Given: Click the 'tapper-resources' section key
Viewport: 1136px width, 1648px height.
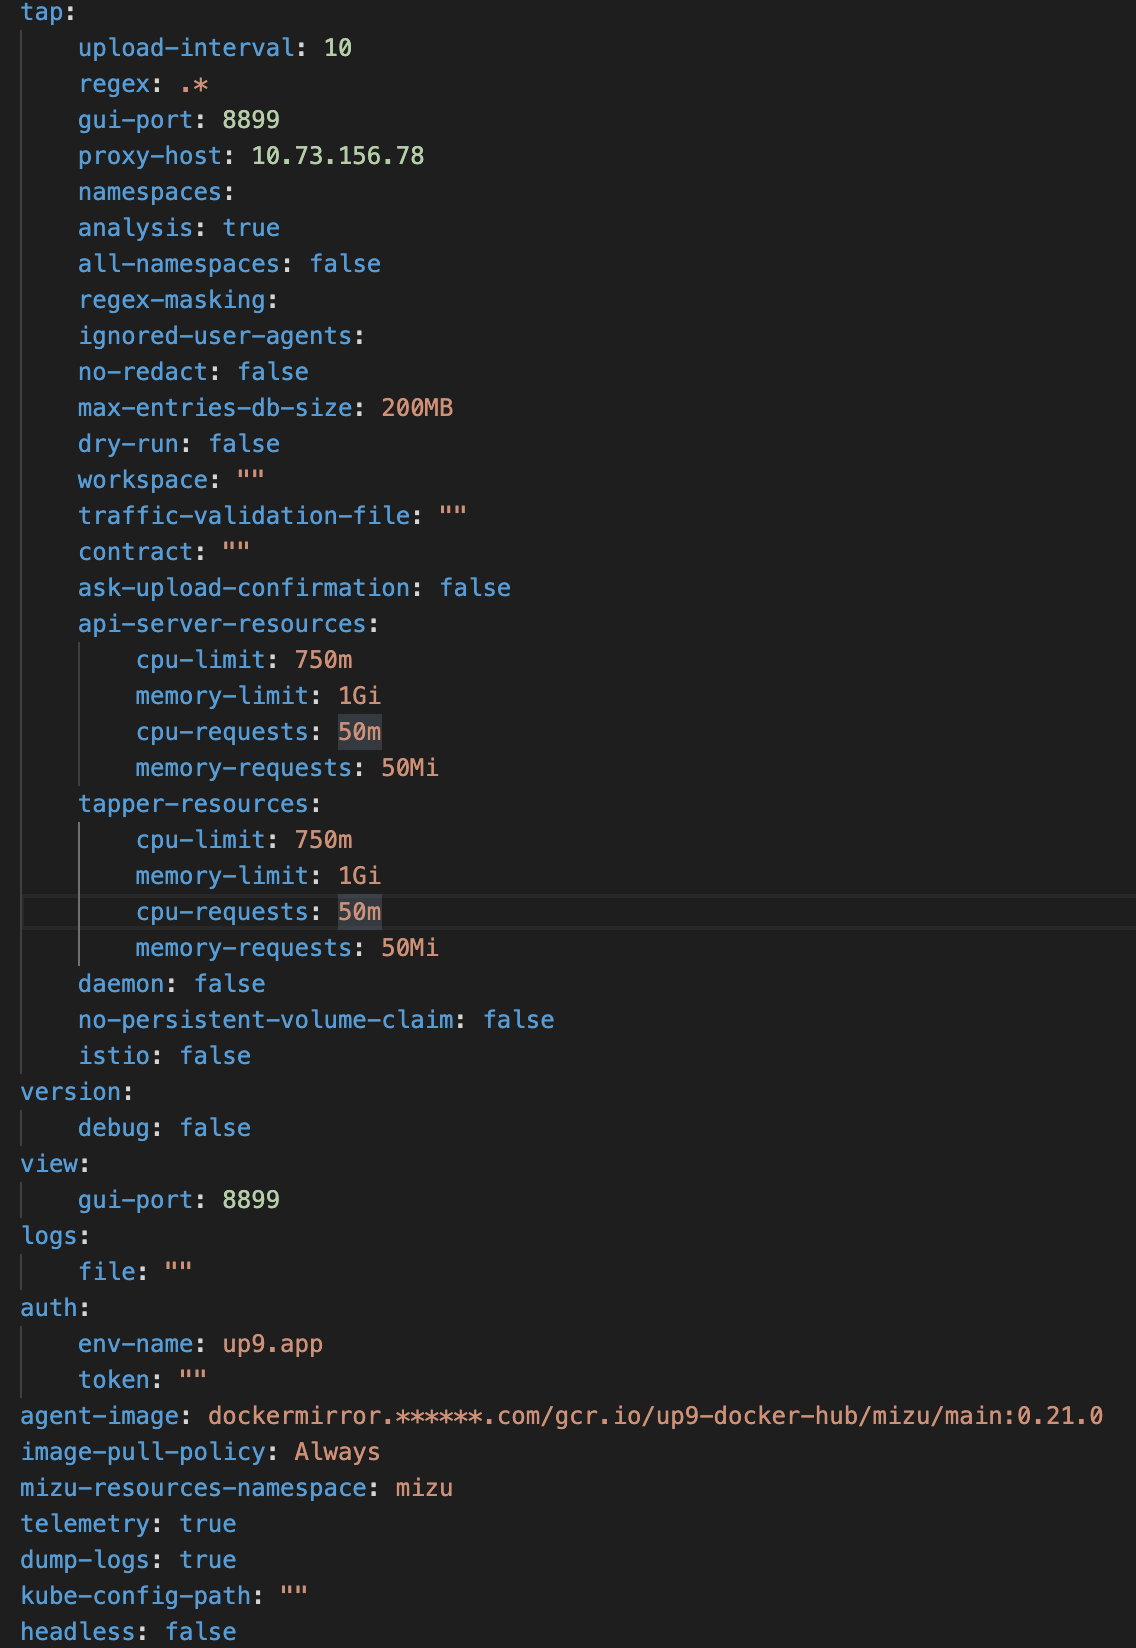Looking at the screenshot, I should (193, 804).
